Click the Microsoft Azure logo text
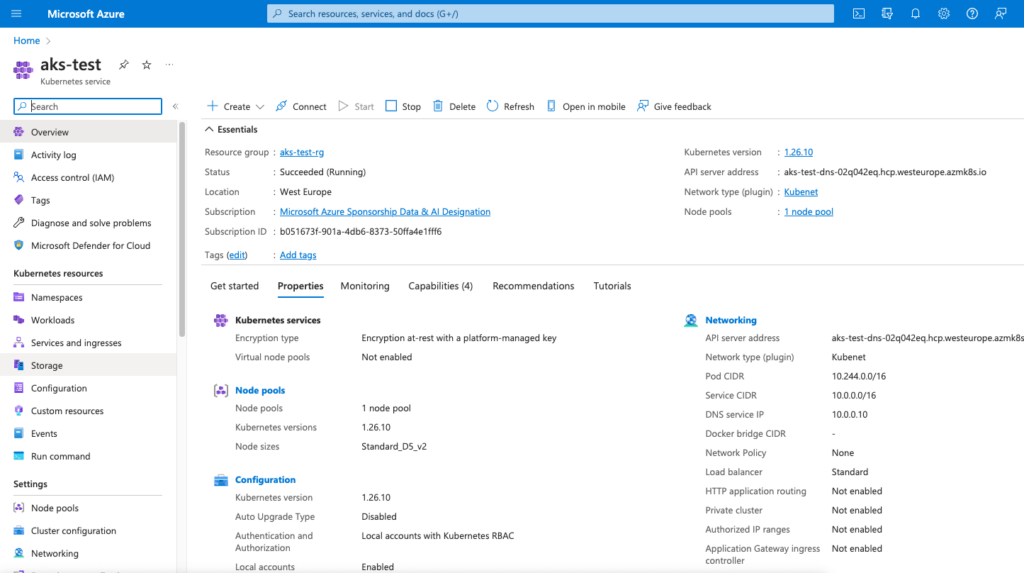1024x573 pixels. (86, 14)
